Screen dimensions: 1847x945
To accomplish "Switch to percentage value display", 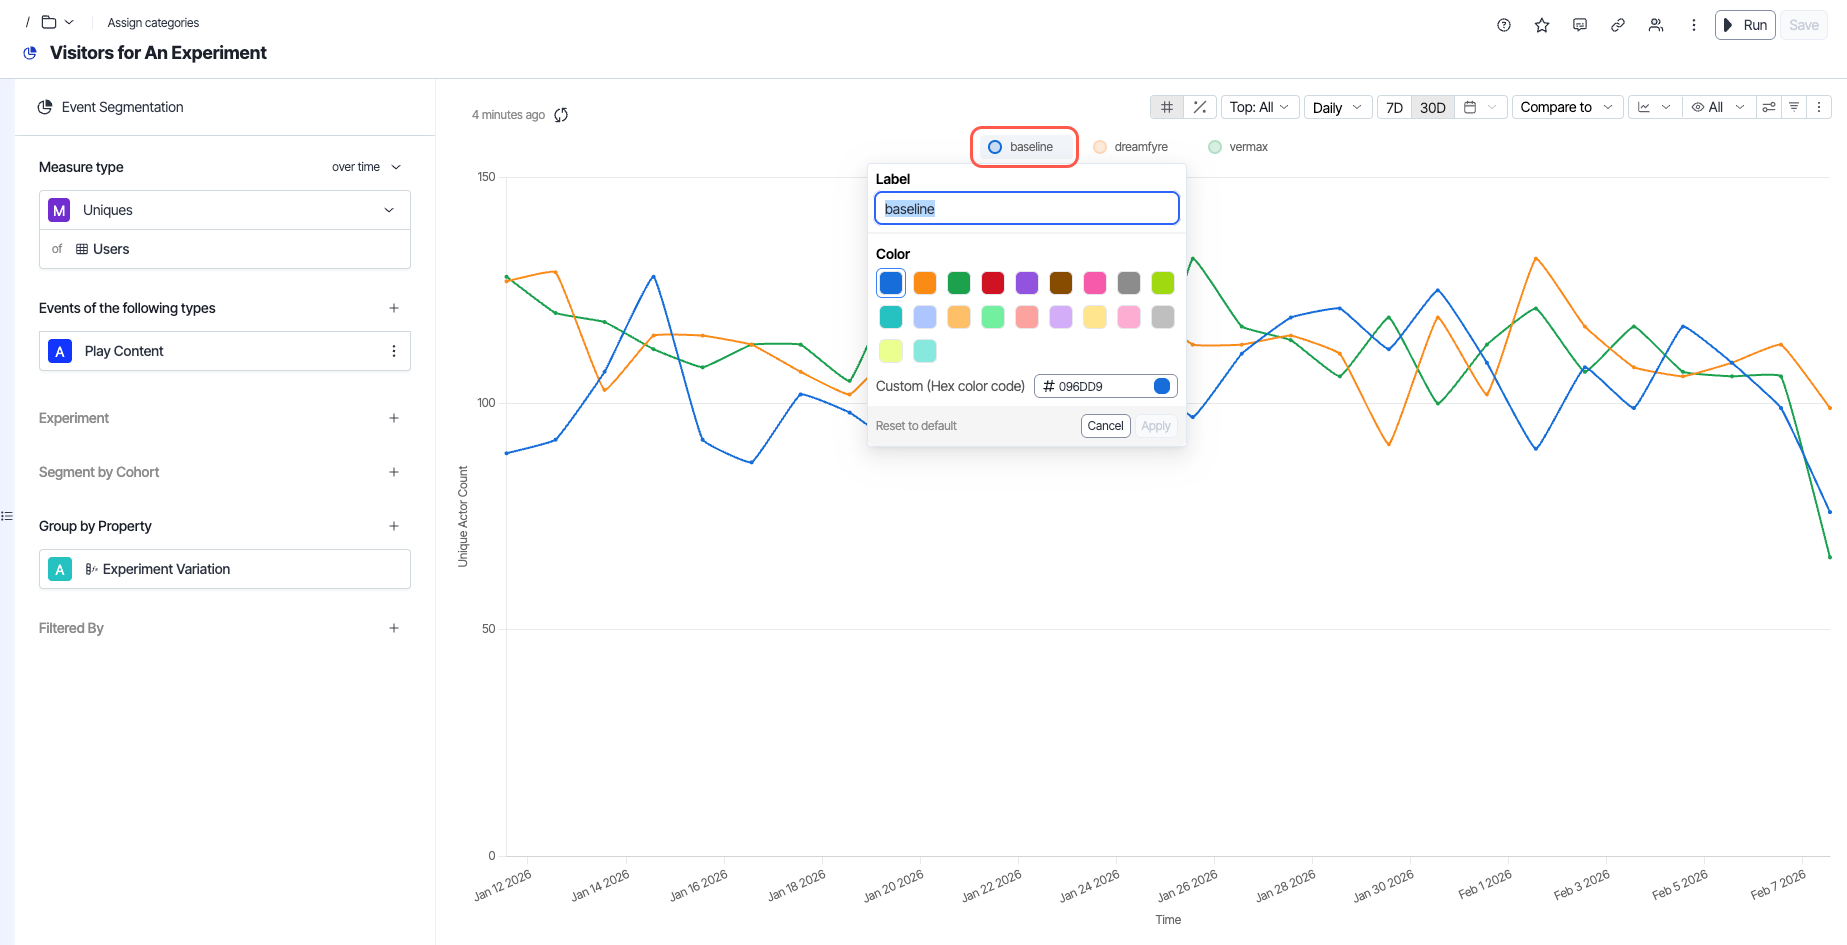I will pos(1199,107).
